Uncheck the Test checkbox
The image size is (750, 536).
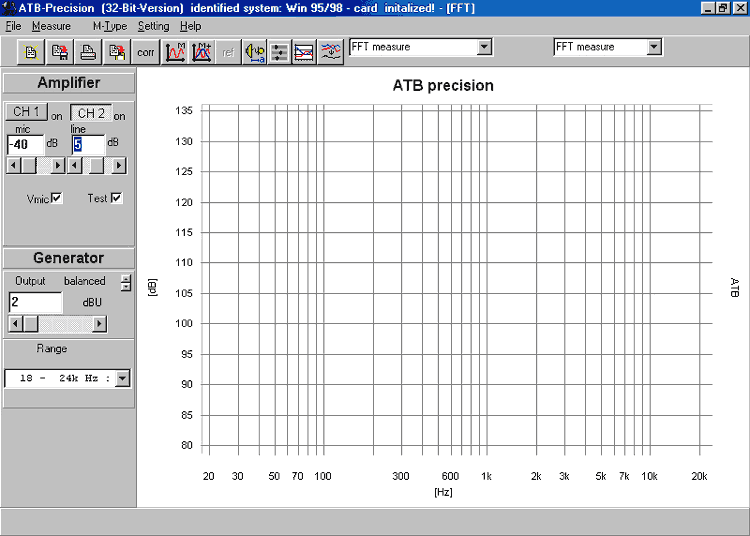tap(116, 197)
